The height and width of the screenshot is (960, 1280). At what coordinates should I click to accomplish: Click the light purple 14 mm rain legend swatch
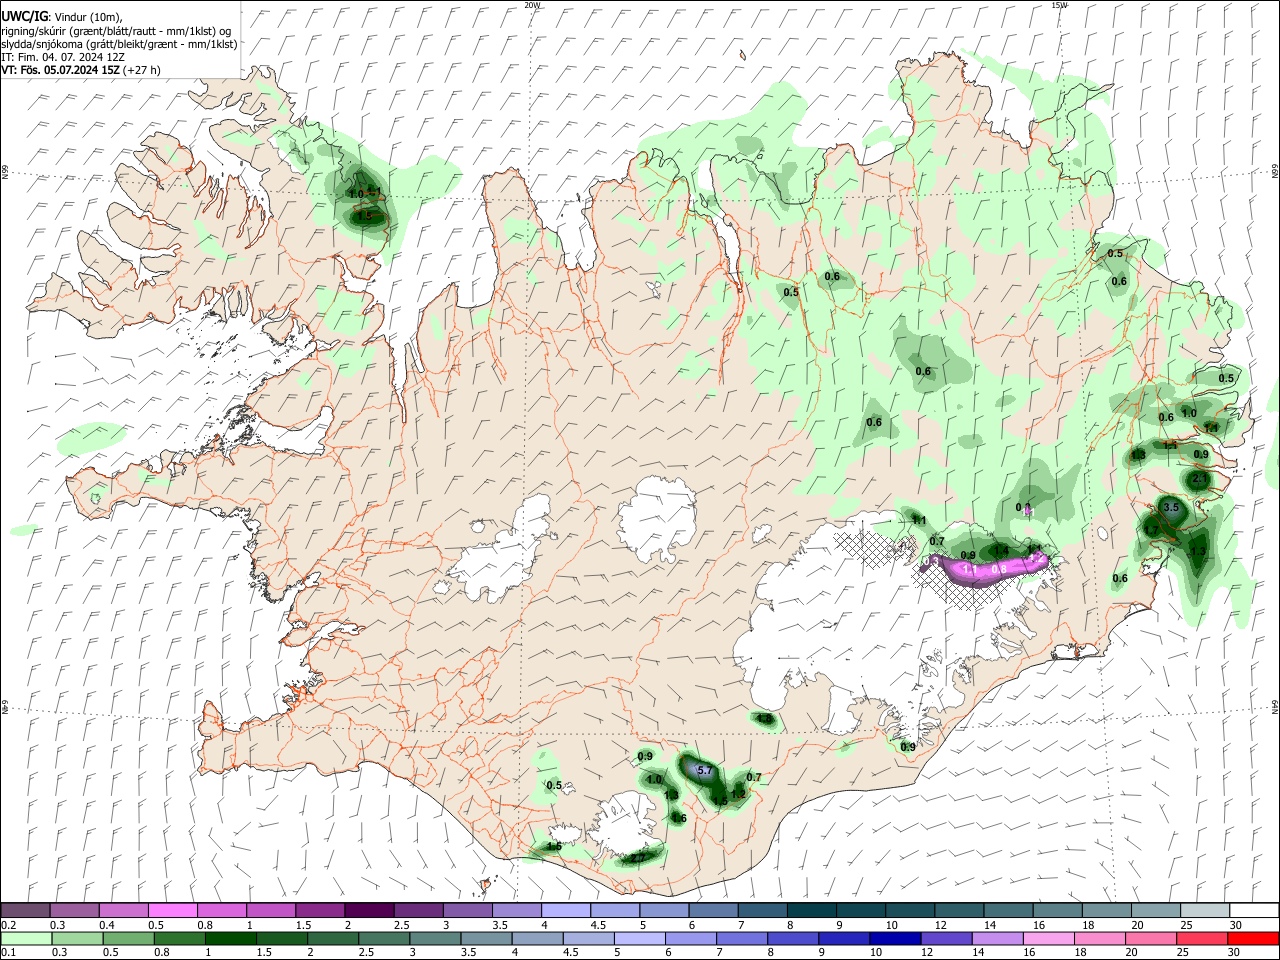(x=996, y=939)
